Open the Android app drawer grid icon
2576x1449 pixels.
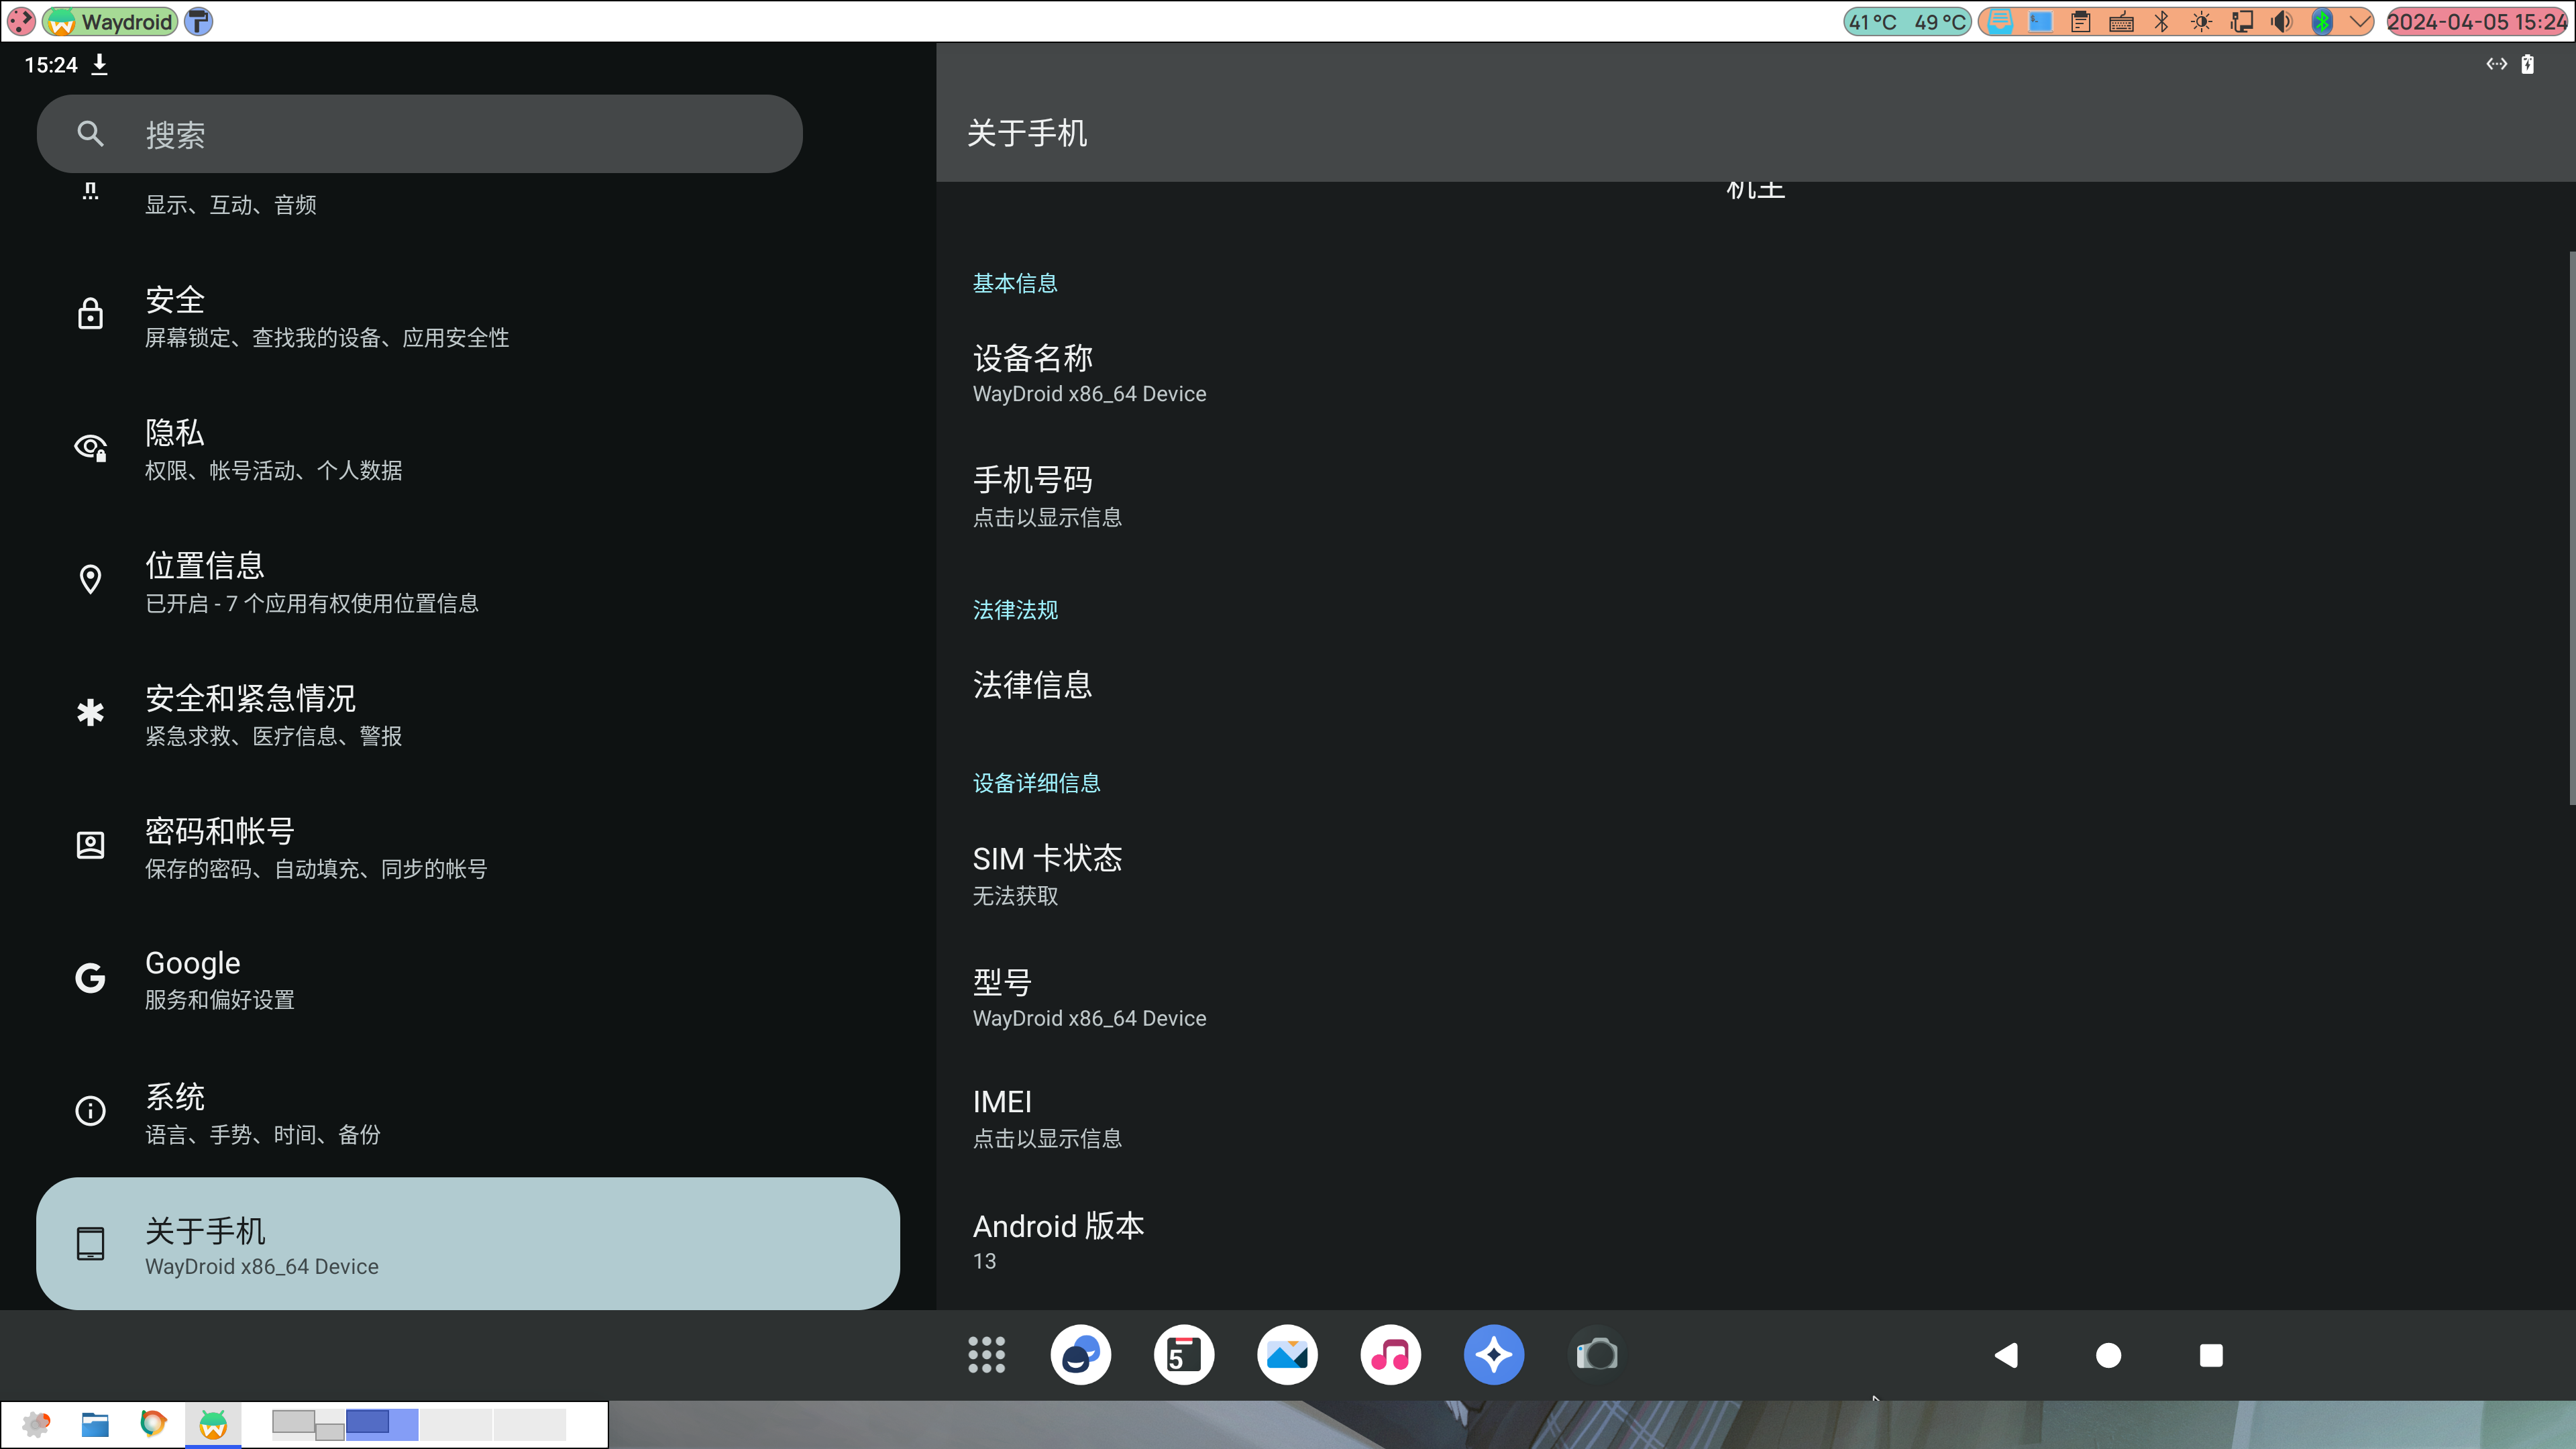pos(986,1354)
